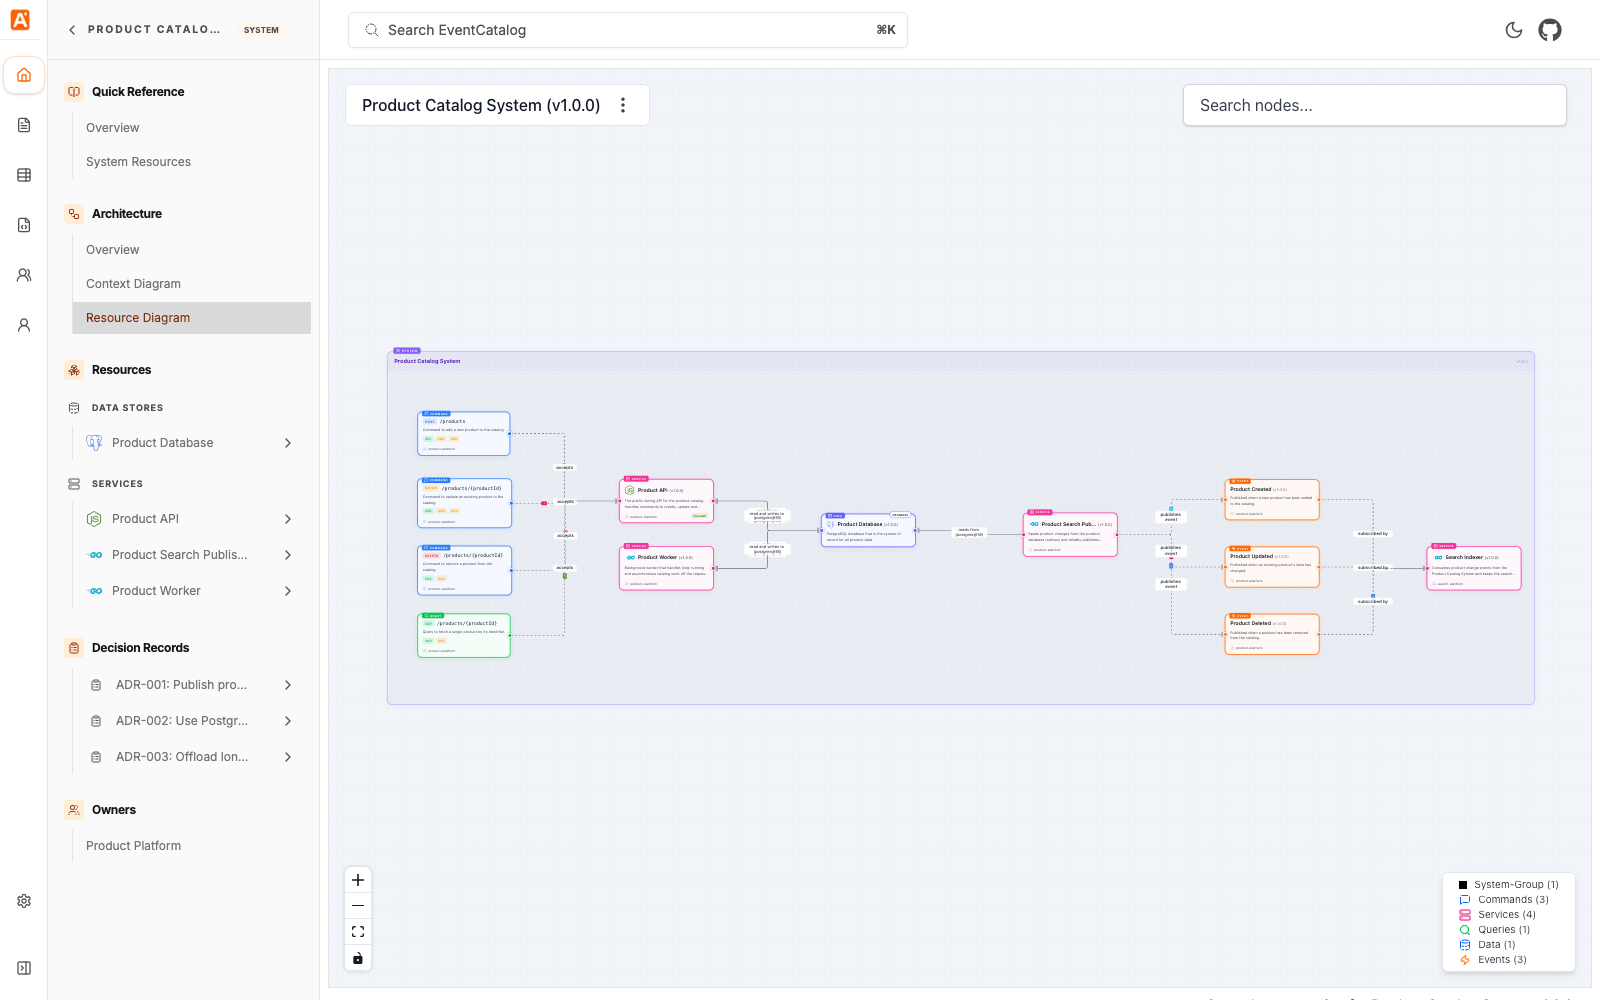Open the GitHub repository icon
The width and height of the screenshot is (1600, 1000).
(x=1550, y=30)
